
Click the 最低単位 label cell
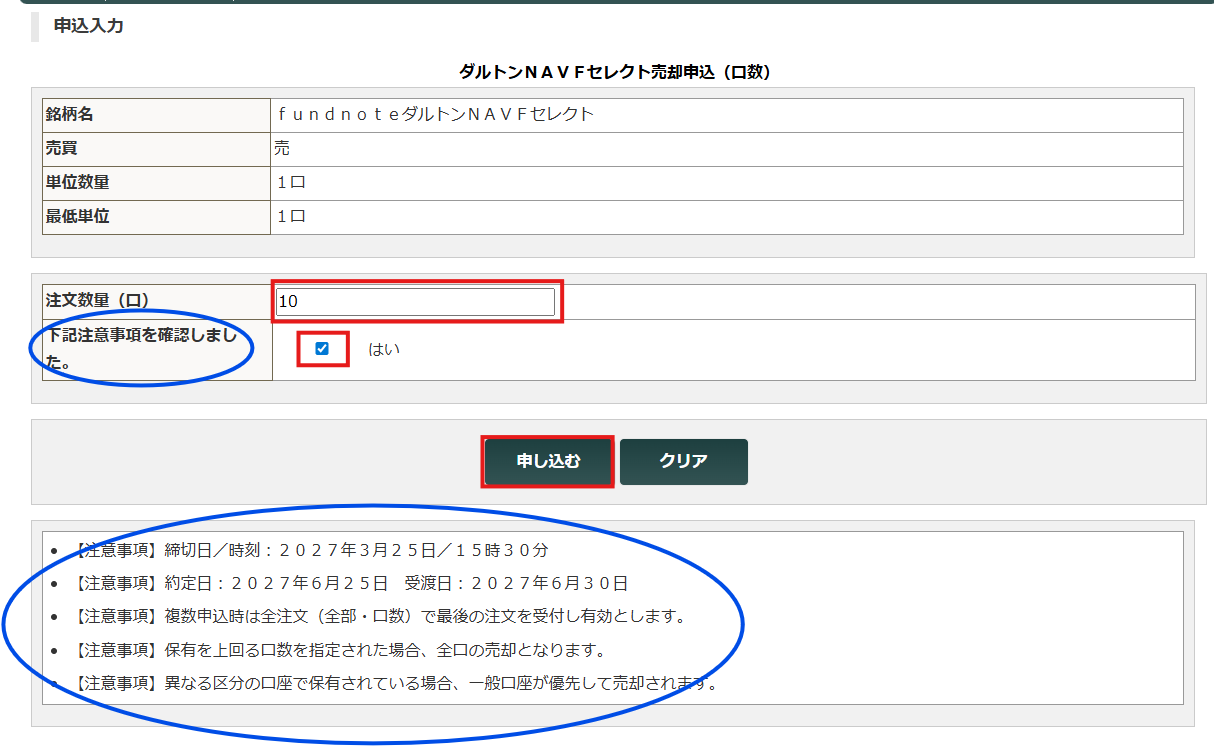(x=156, y=217)
